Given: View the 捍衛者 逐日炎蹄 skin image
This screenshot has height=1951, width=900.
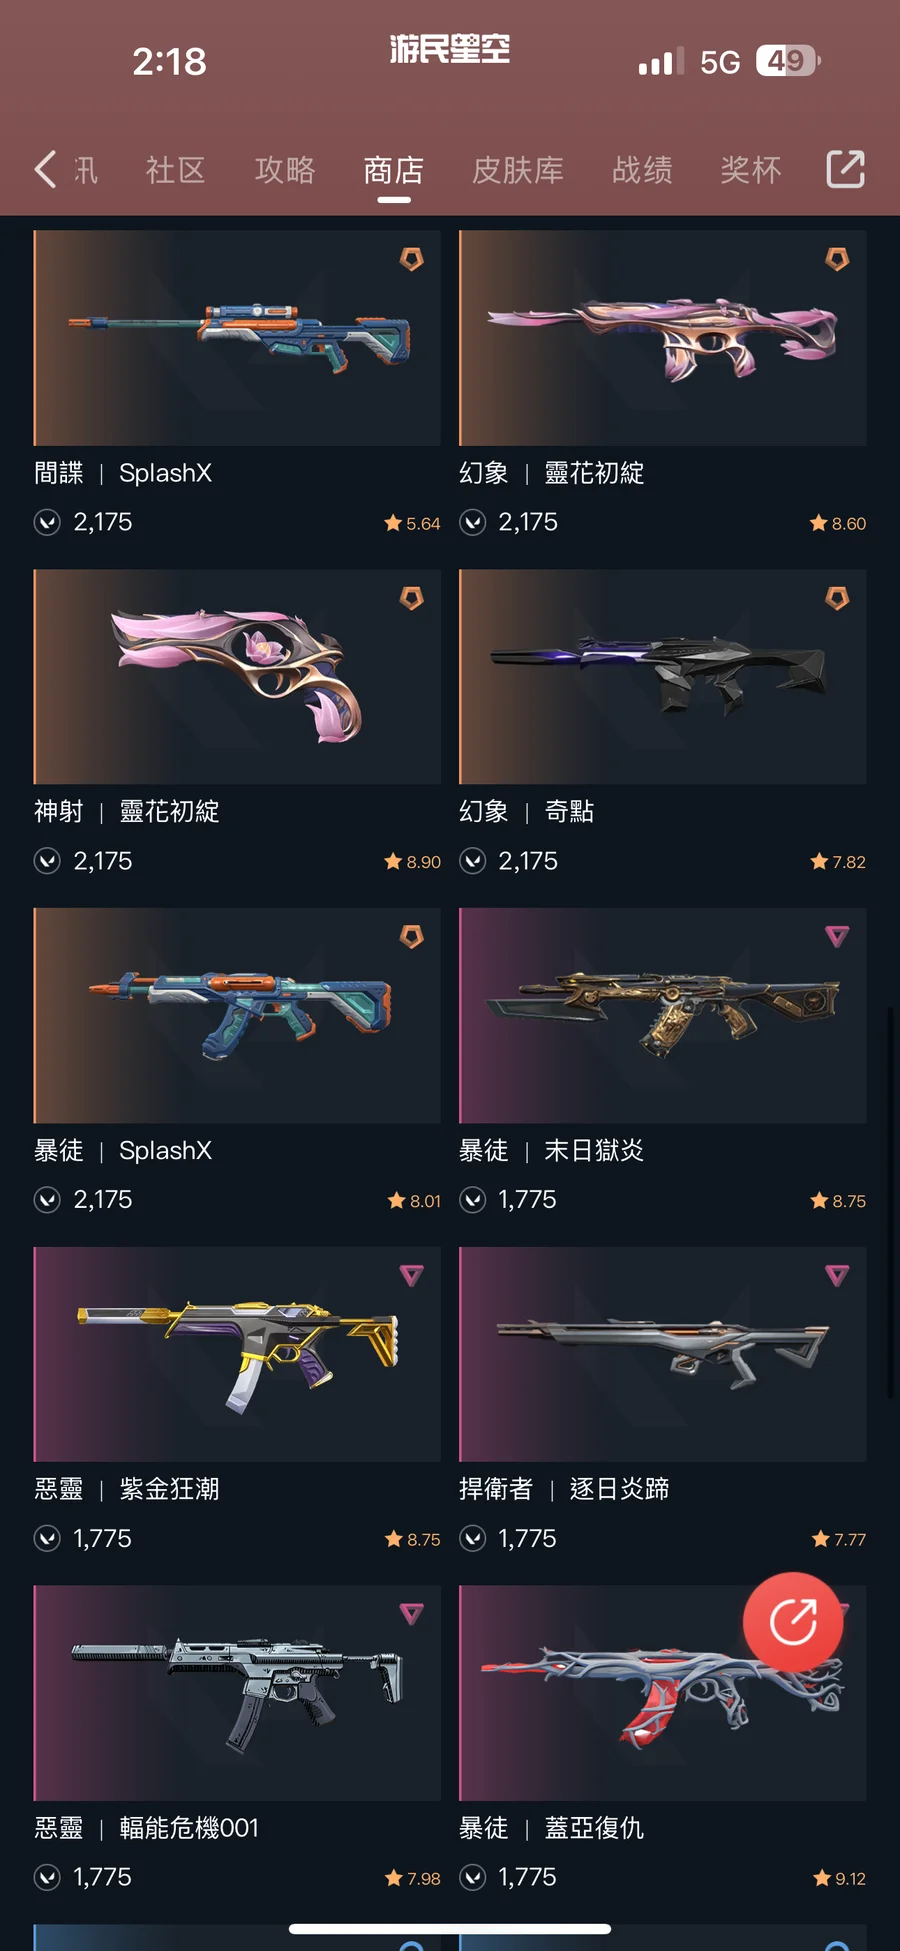Looking at the screenshot, I should pos(663,1354).
